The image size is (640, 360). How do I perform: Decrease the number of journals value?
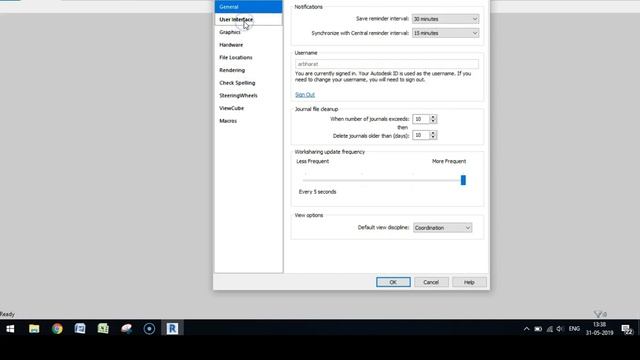click(433, 122)
